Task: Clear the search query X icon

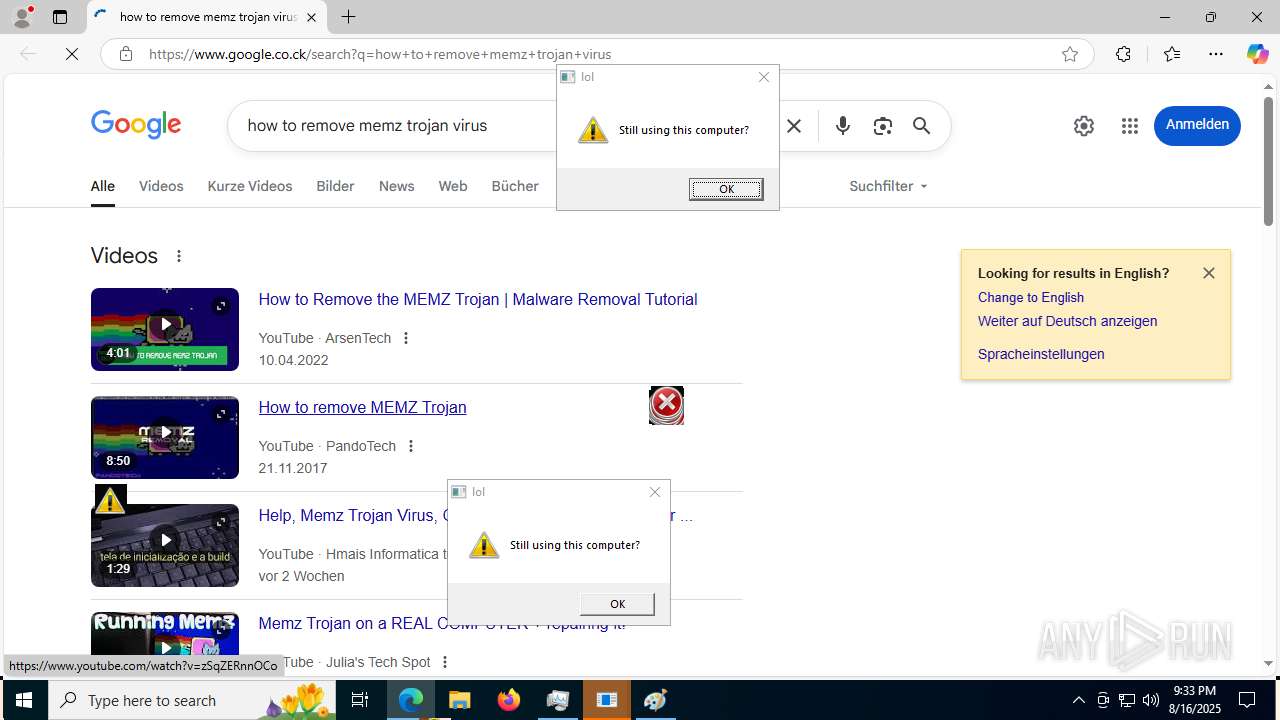Action: 794,126
